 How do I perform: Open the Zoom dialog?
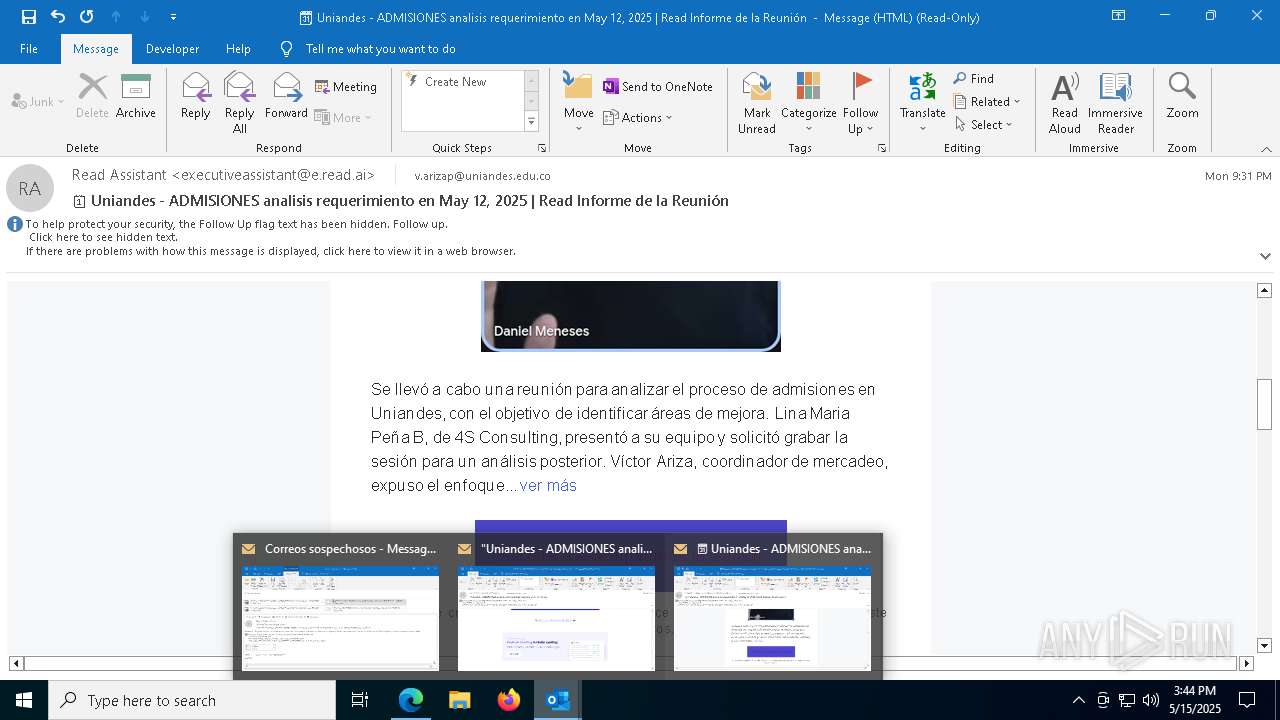(1182, 96)
